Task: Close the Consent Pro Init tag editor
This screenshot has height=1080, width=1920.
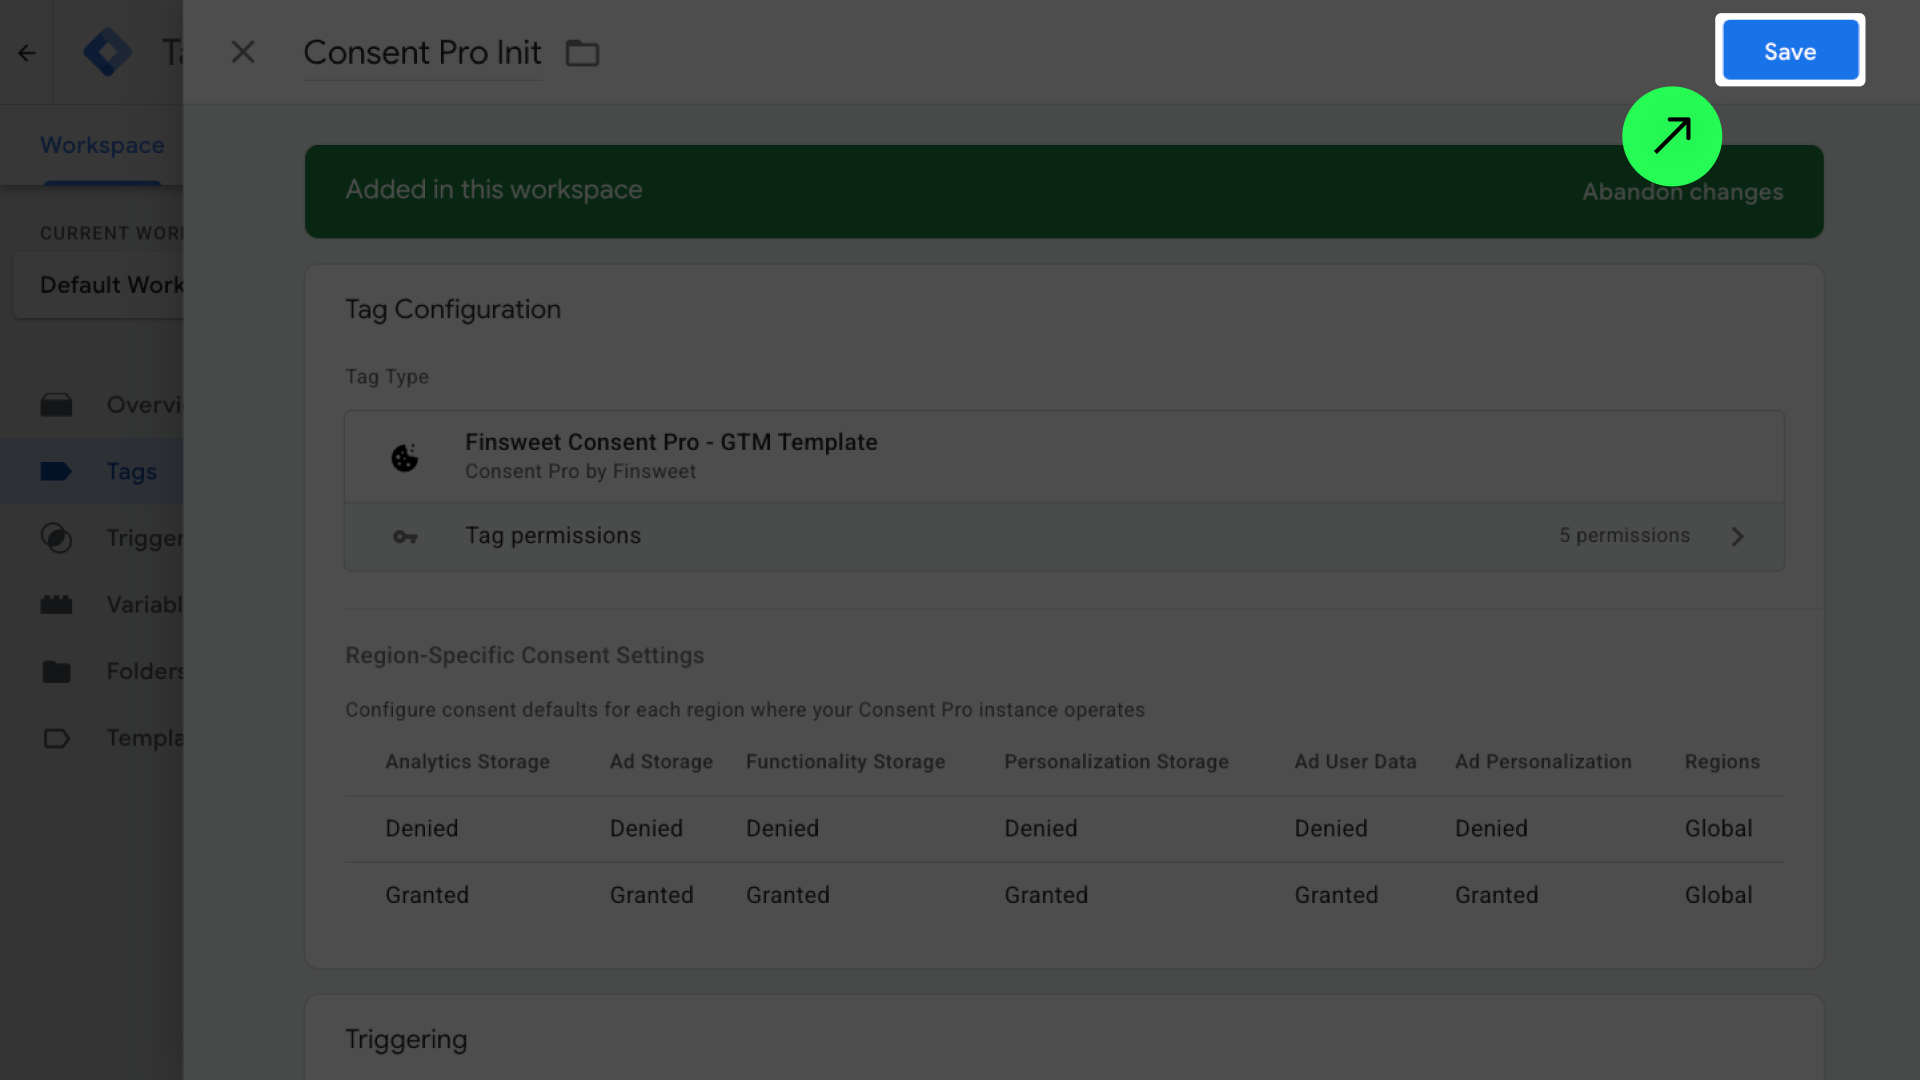Action: click(x=243, y=52)
